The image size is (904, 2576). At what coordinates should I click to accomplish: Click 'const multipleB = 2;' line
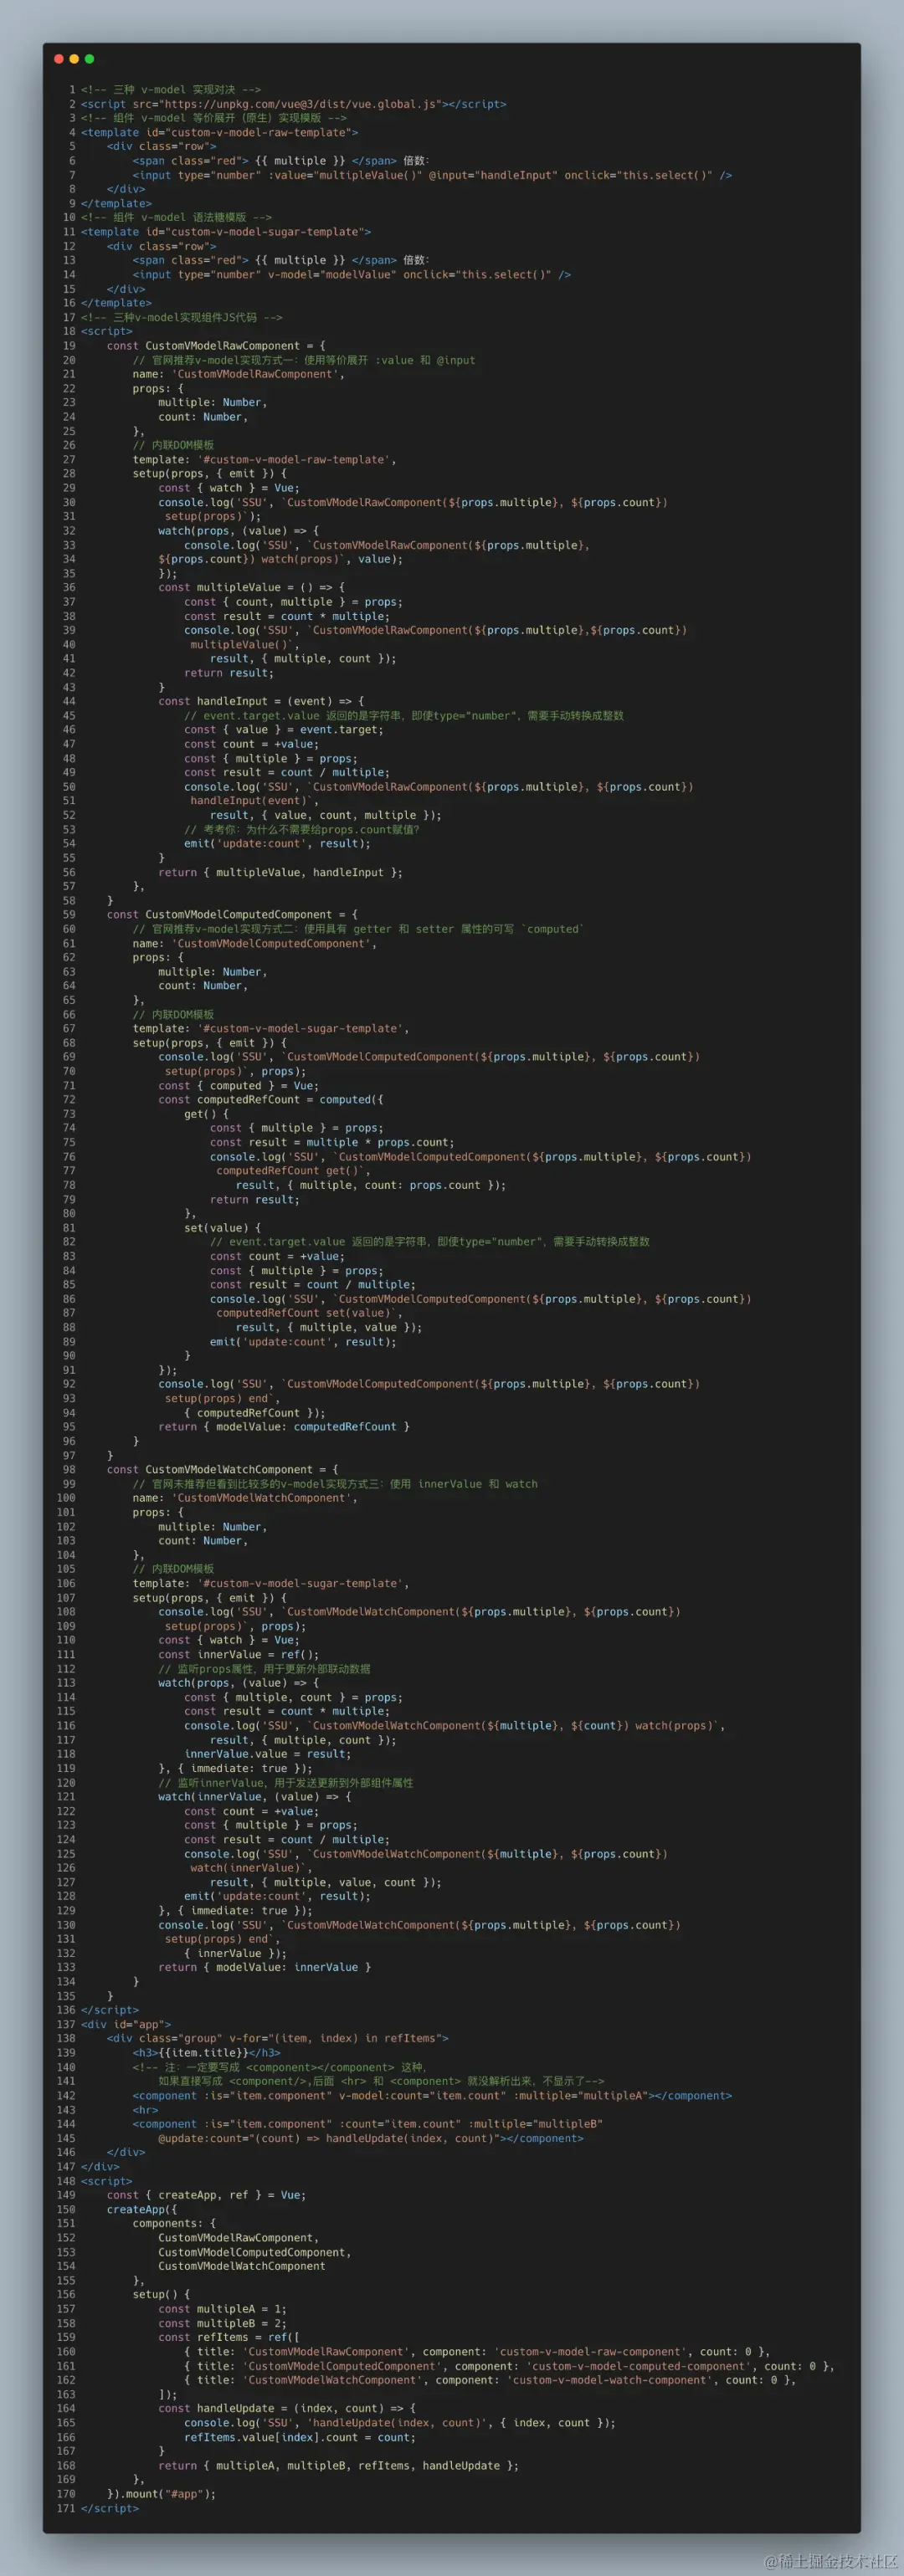222,2323
